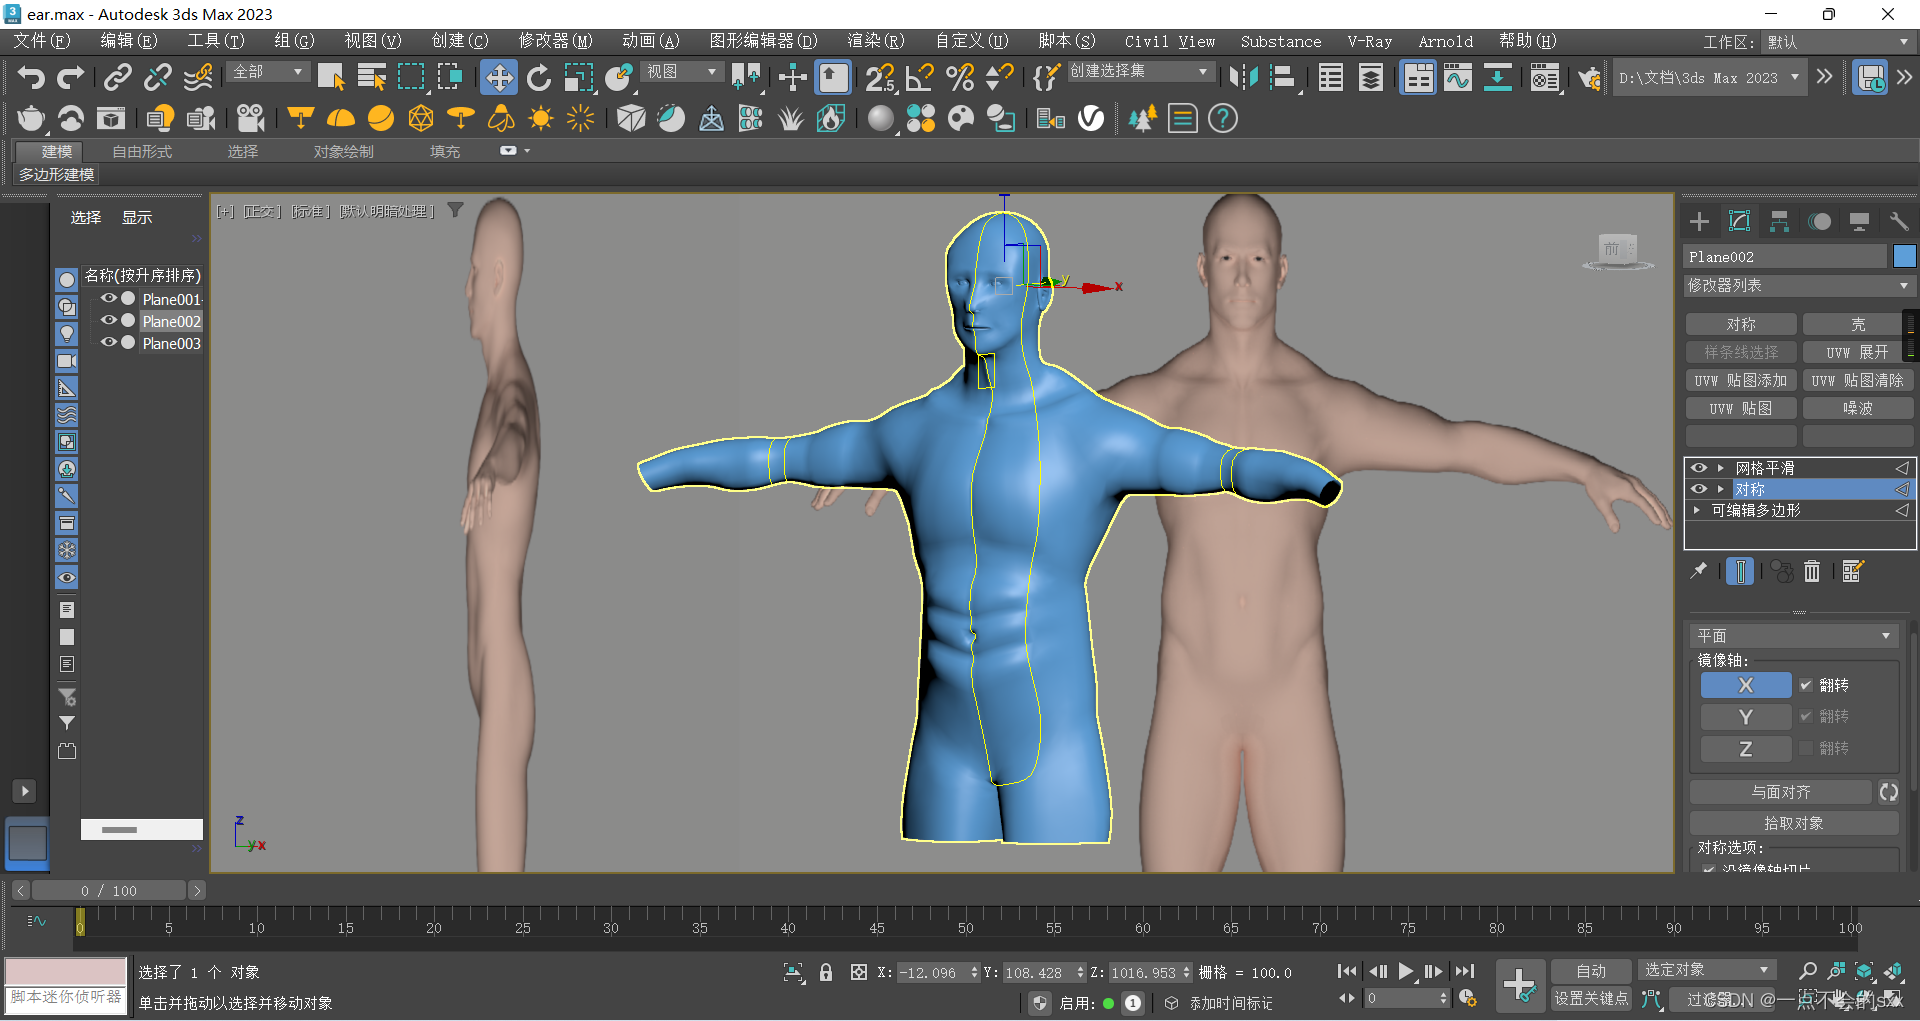This screenshot has width=1920, height=1021.
Task: Open the 渲染 menu
Action: pyautogui.click(x=875, y=41)
